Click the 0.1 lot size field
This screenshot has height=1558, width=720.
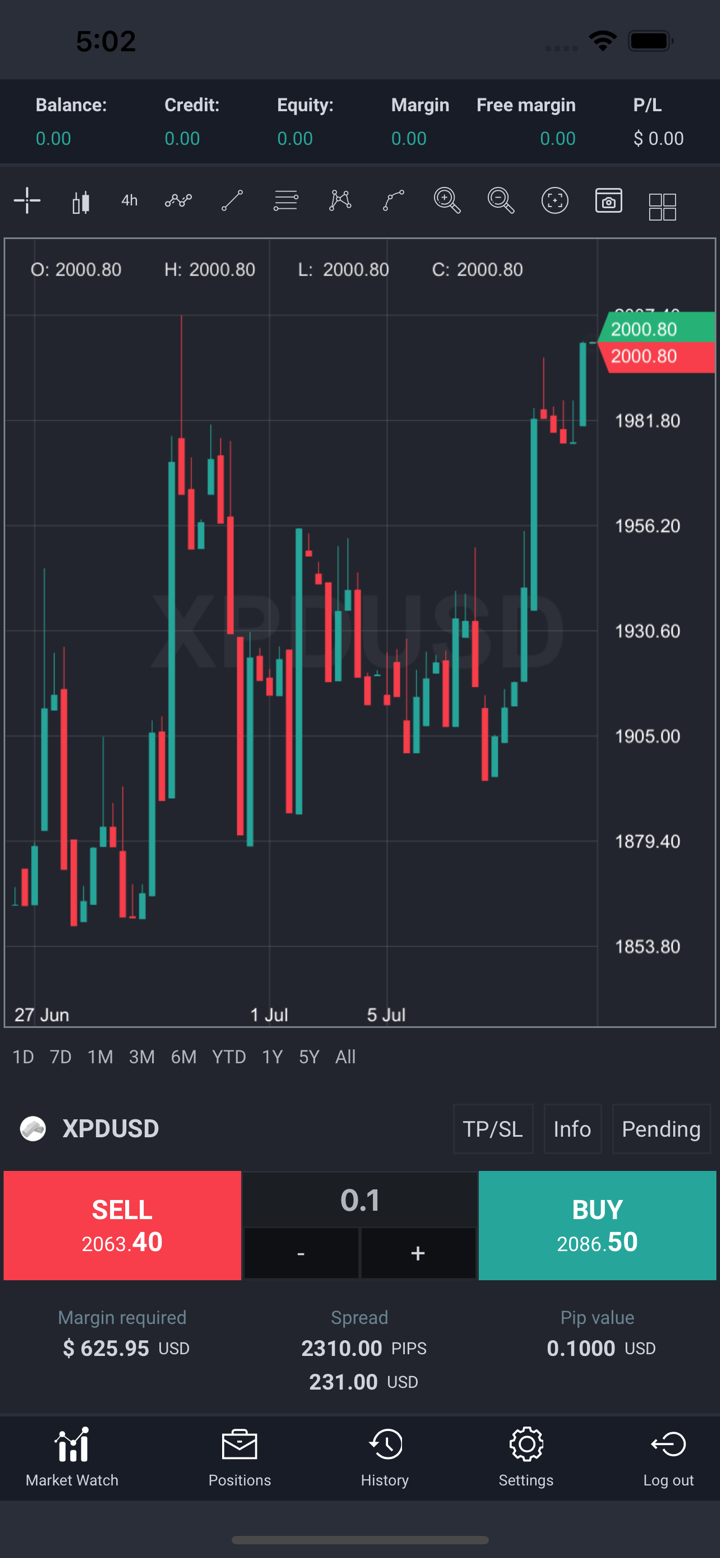pos(360,1200)
